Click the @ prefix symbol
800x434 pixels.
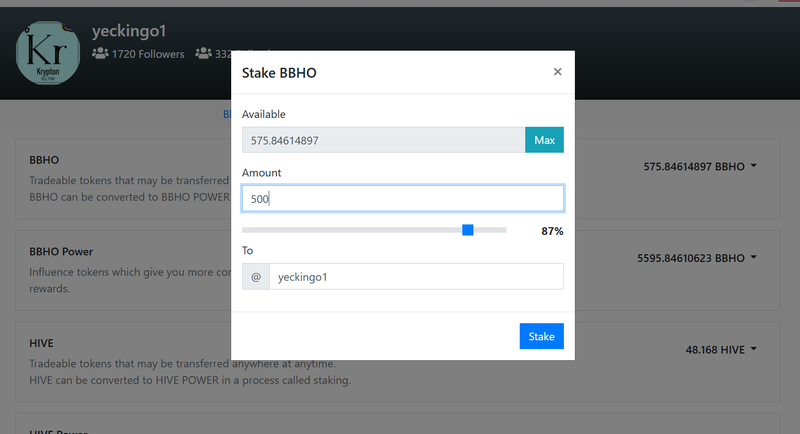click(256, 276)
